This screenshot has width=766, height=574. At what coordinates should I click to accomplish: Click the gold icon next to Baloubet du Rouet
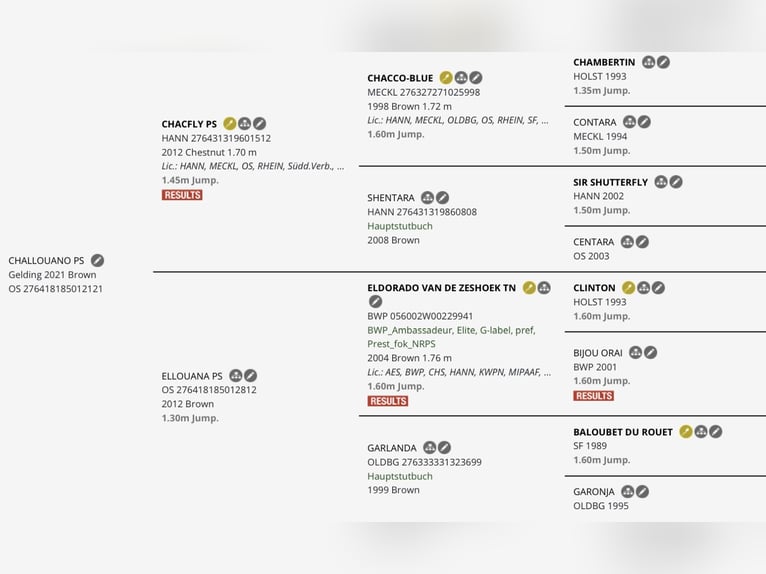click(x=686, y=432)
